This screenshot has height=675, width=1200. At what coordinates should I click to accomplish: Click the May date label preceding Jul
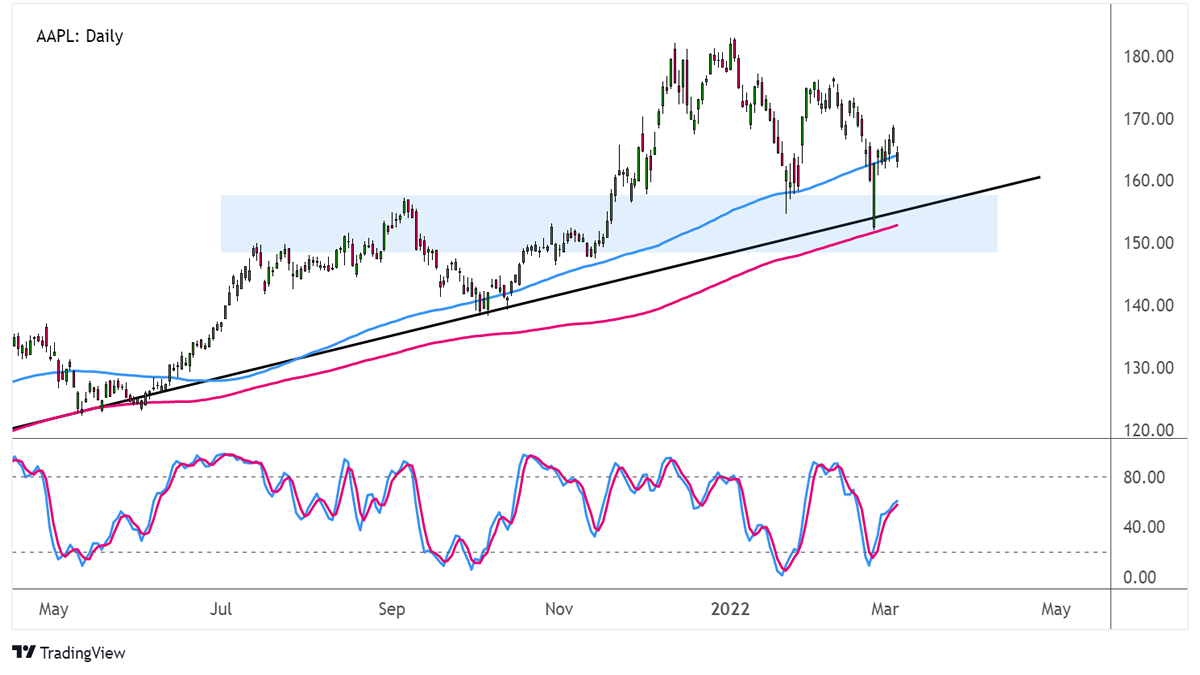point(53,609)
